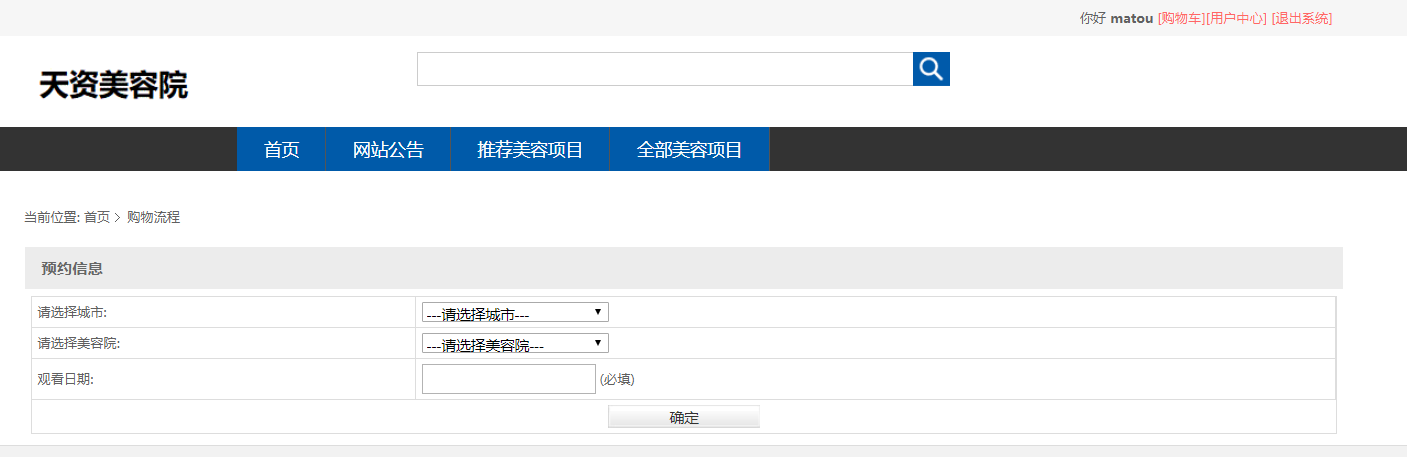1407x457 pixels.
Task: Click 购物流程 in the breadcrumb
Action: click(x=153, y=217)
